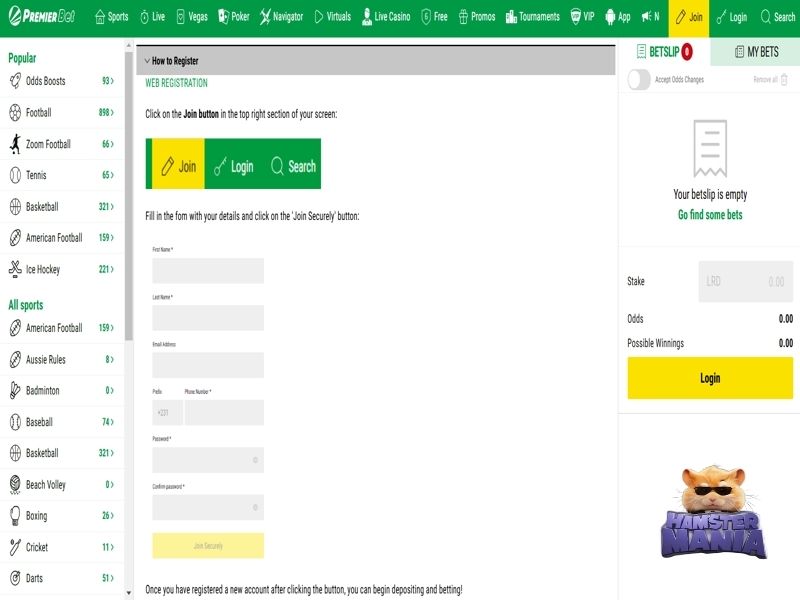Select the Ice Hockey sticks icon
800x600 pixels.
[x=15, y=269]
